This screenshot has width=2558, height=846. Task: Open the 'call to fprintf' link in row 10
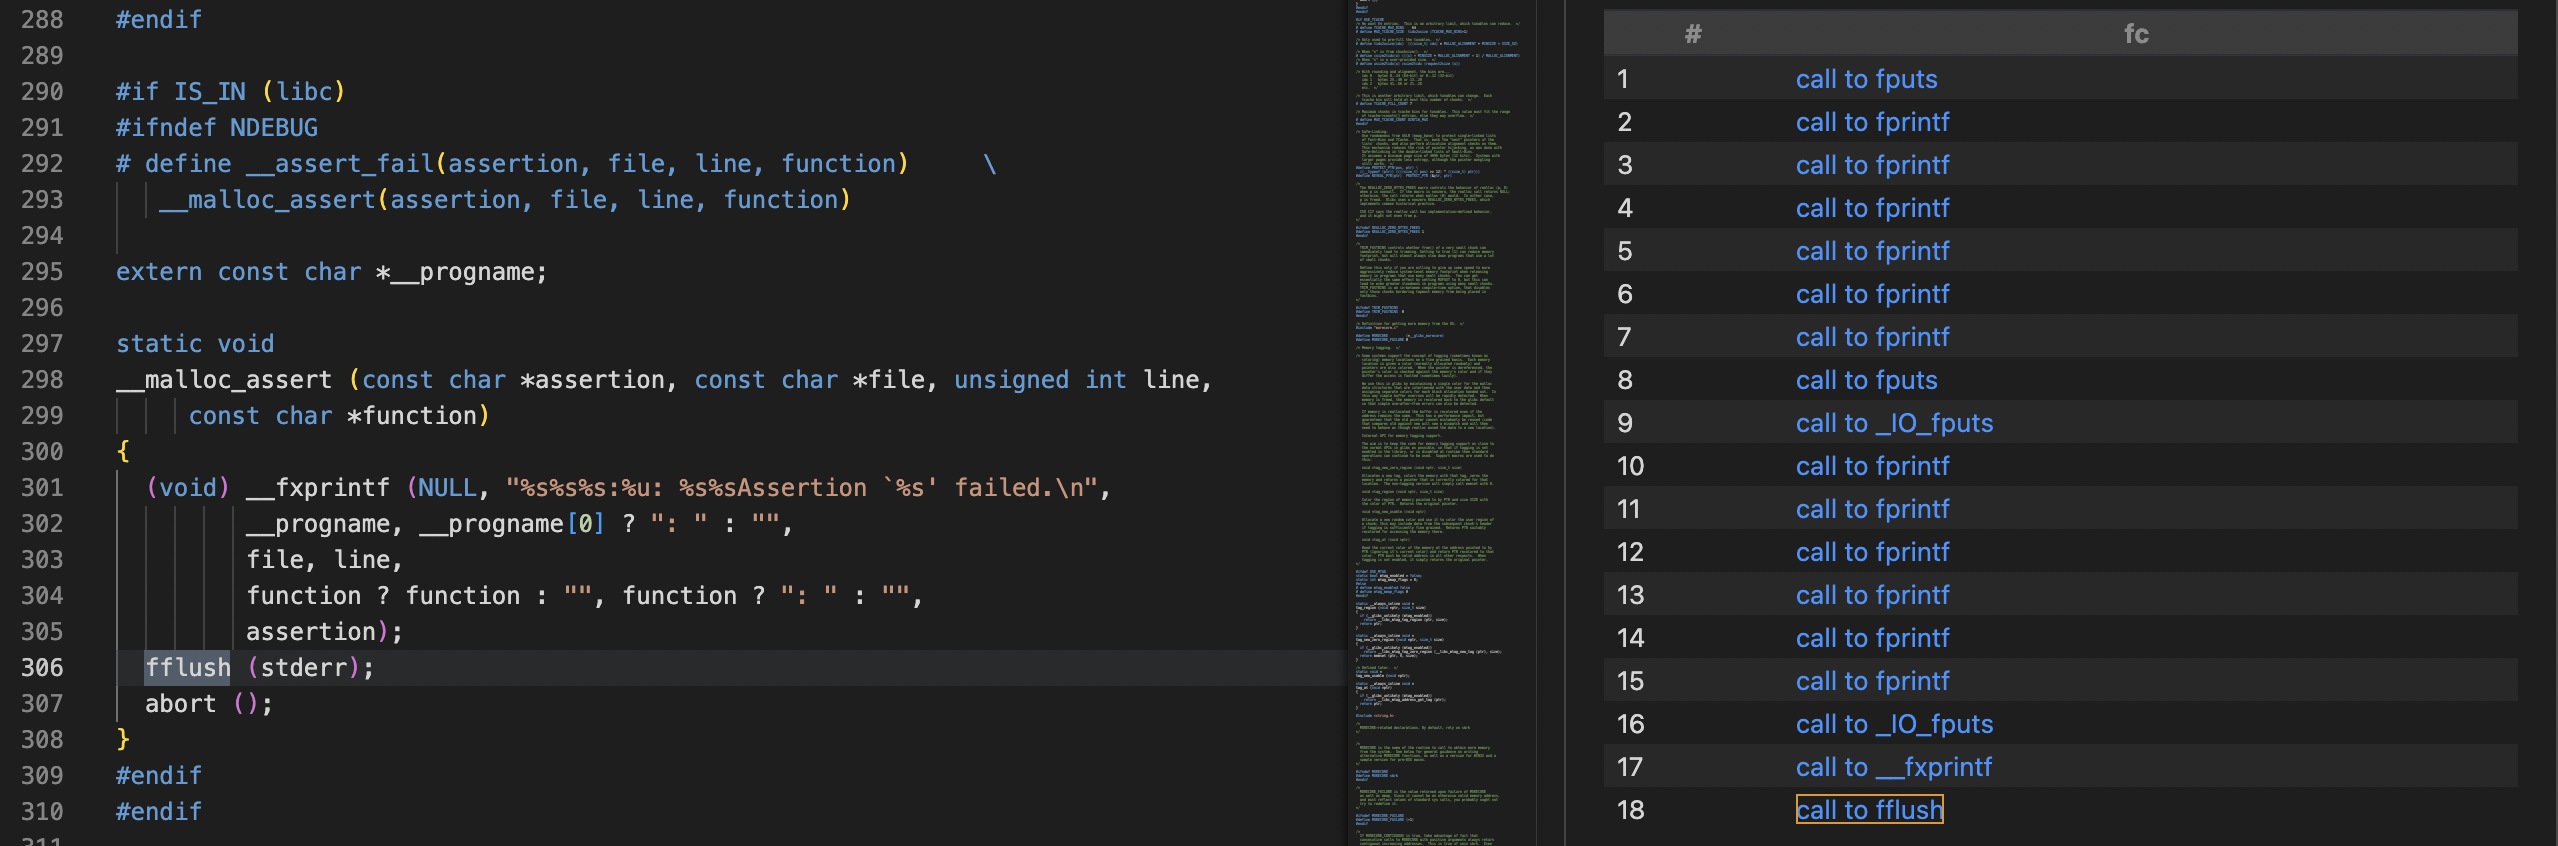pyautogui.click(x=1872, y=466)
